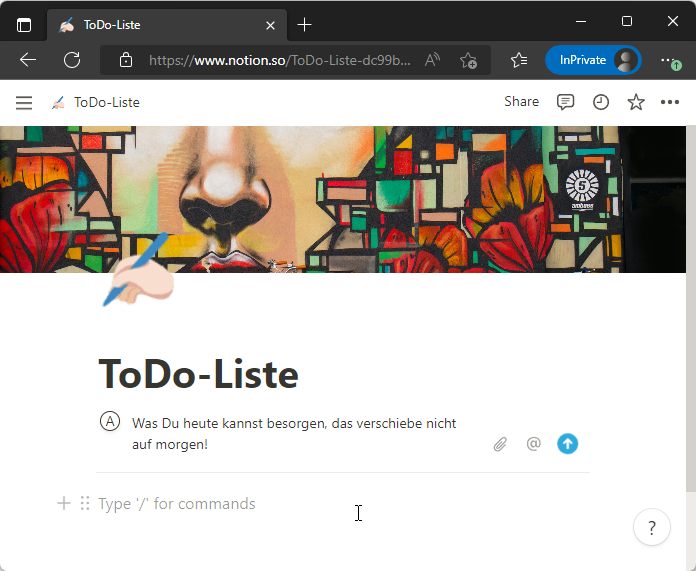Open browser favorites list
696x571 pixels.
(x=519, y=60)
